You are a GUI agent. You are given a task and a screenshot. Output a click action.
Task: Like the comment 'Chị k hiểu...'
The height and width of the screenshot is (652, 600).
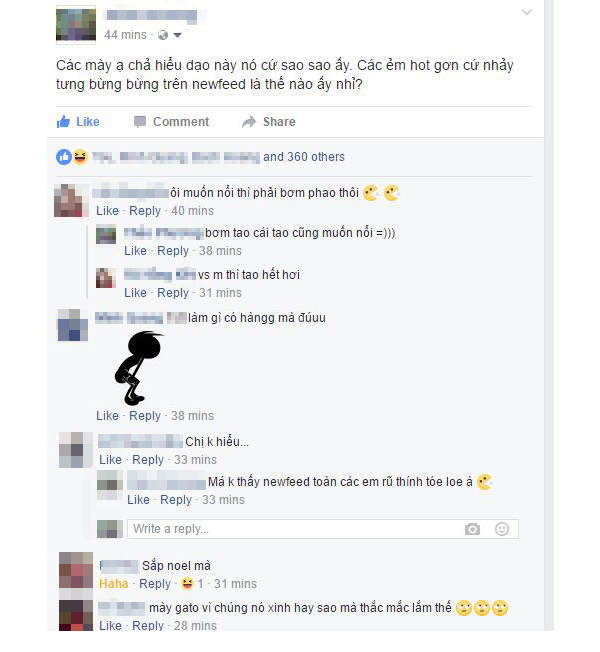pyautogui.click(x=110, y=460)
